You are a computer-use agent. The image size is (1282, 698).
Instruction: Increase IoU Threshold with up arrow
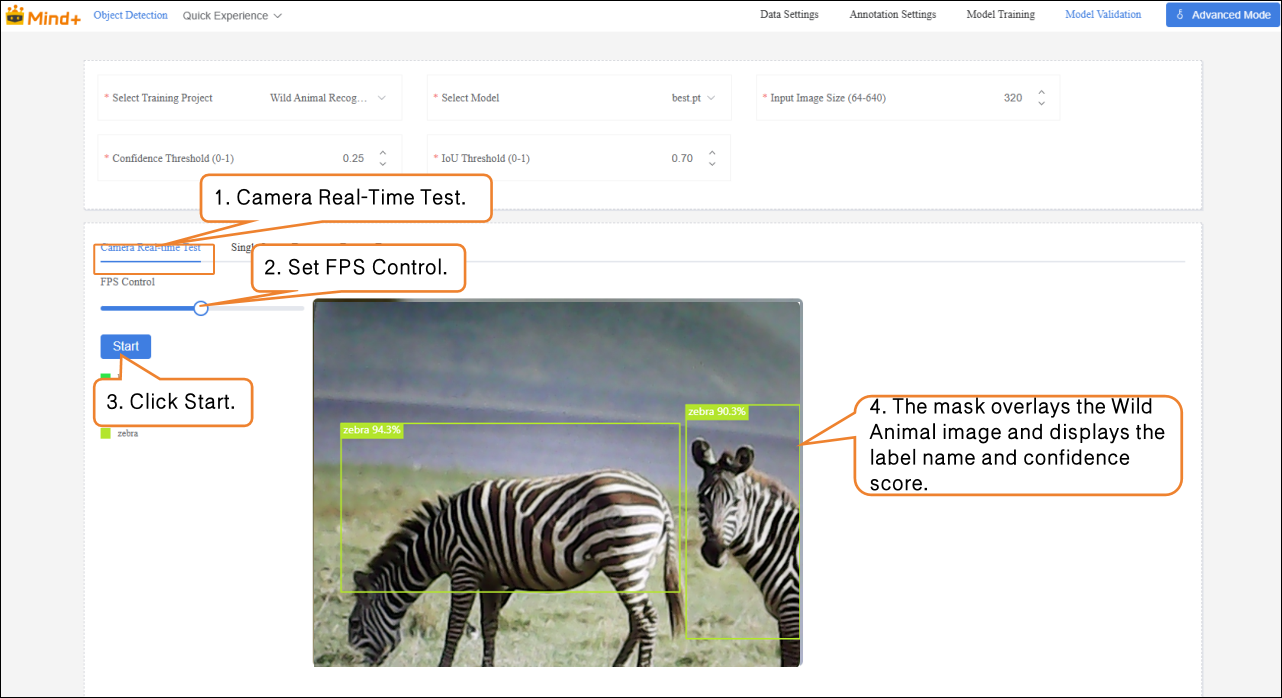point(711,153)
